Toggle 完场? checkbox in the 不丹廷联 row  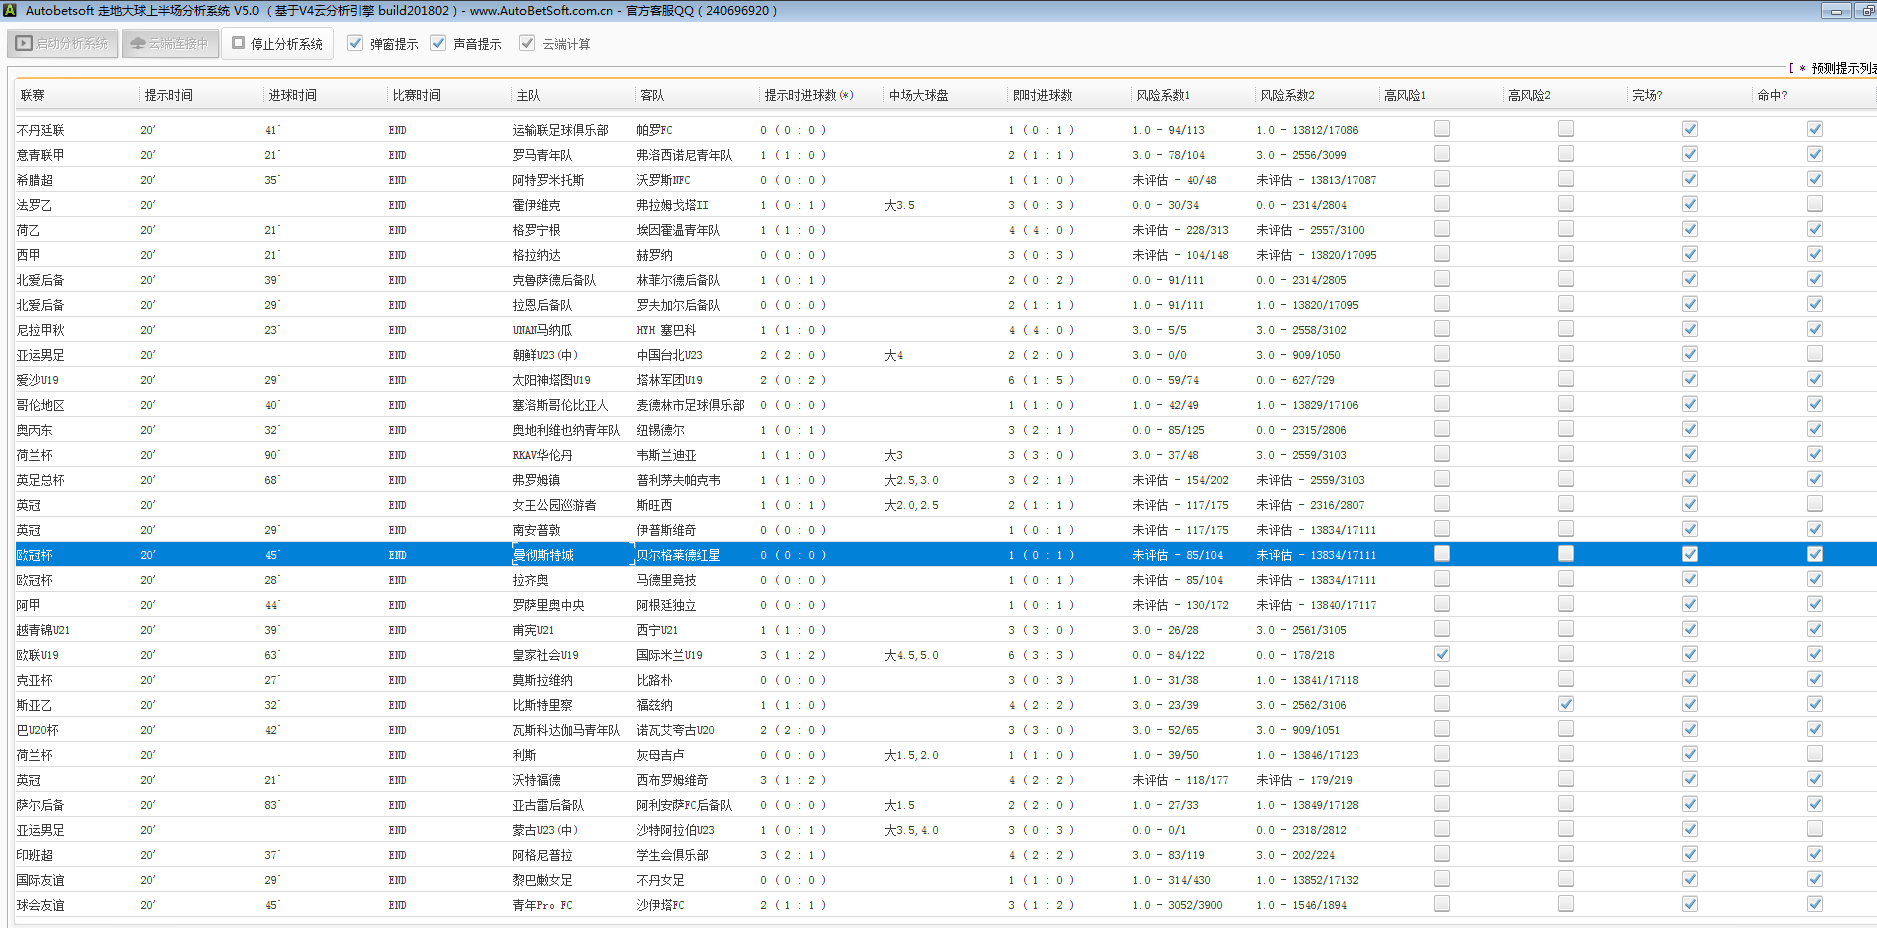[x=1689, y=129]
